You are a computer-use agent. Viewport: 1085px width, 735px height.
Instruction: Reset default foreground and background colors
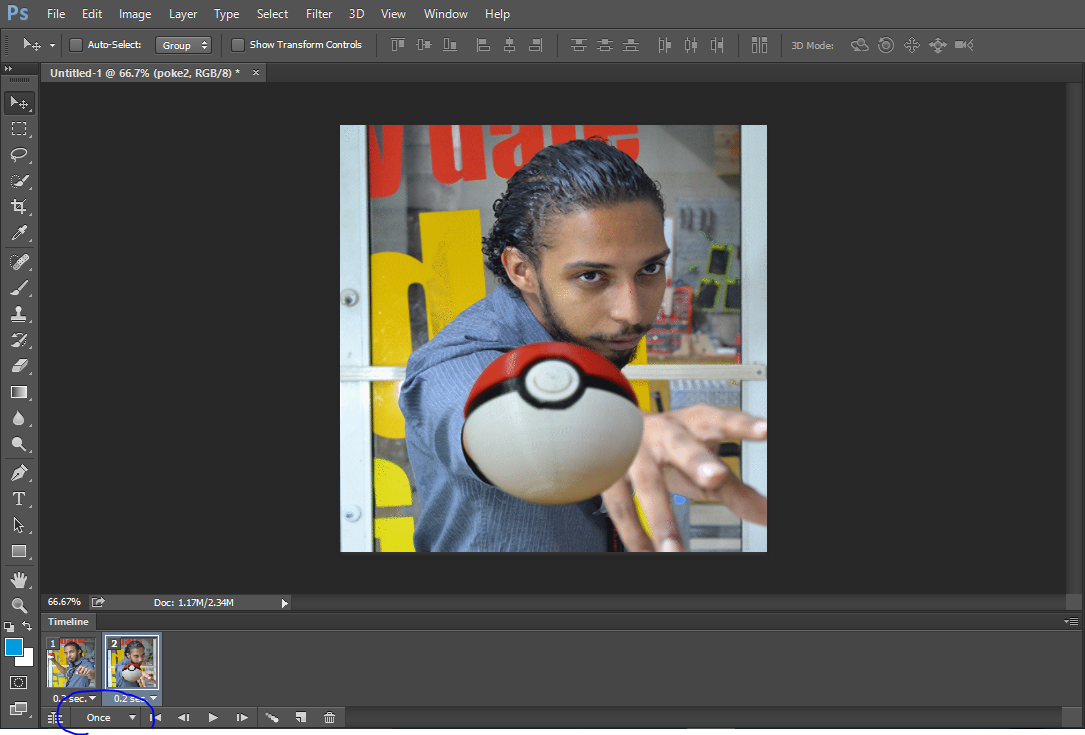click(x=9, y=626)
